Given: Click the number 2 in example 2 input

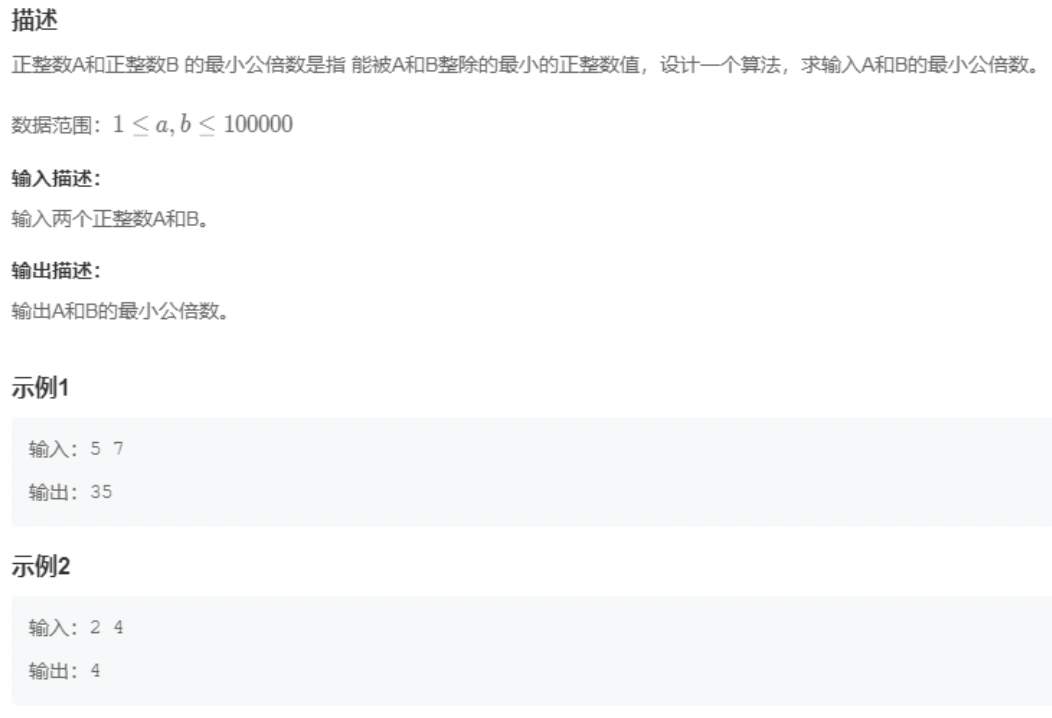Looking at the screenshot, I should pyautogui.click(x=95, y=627).
